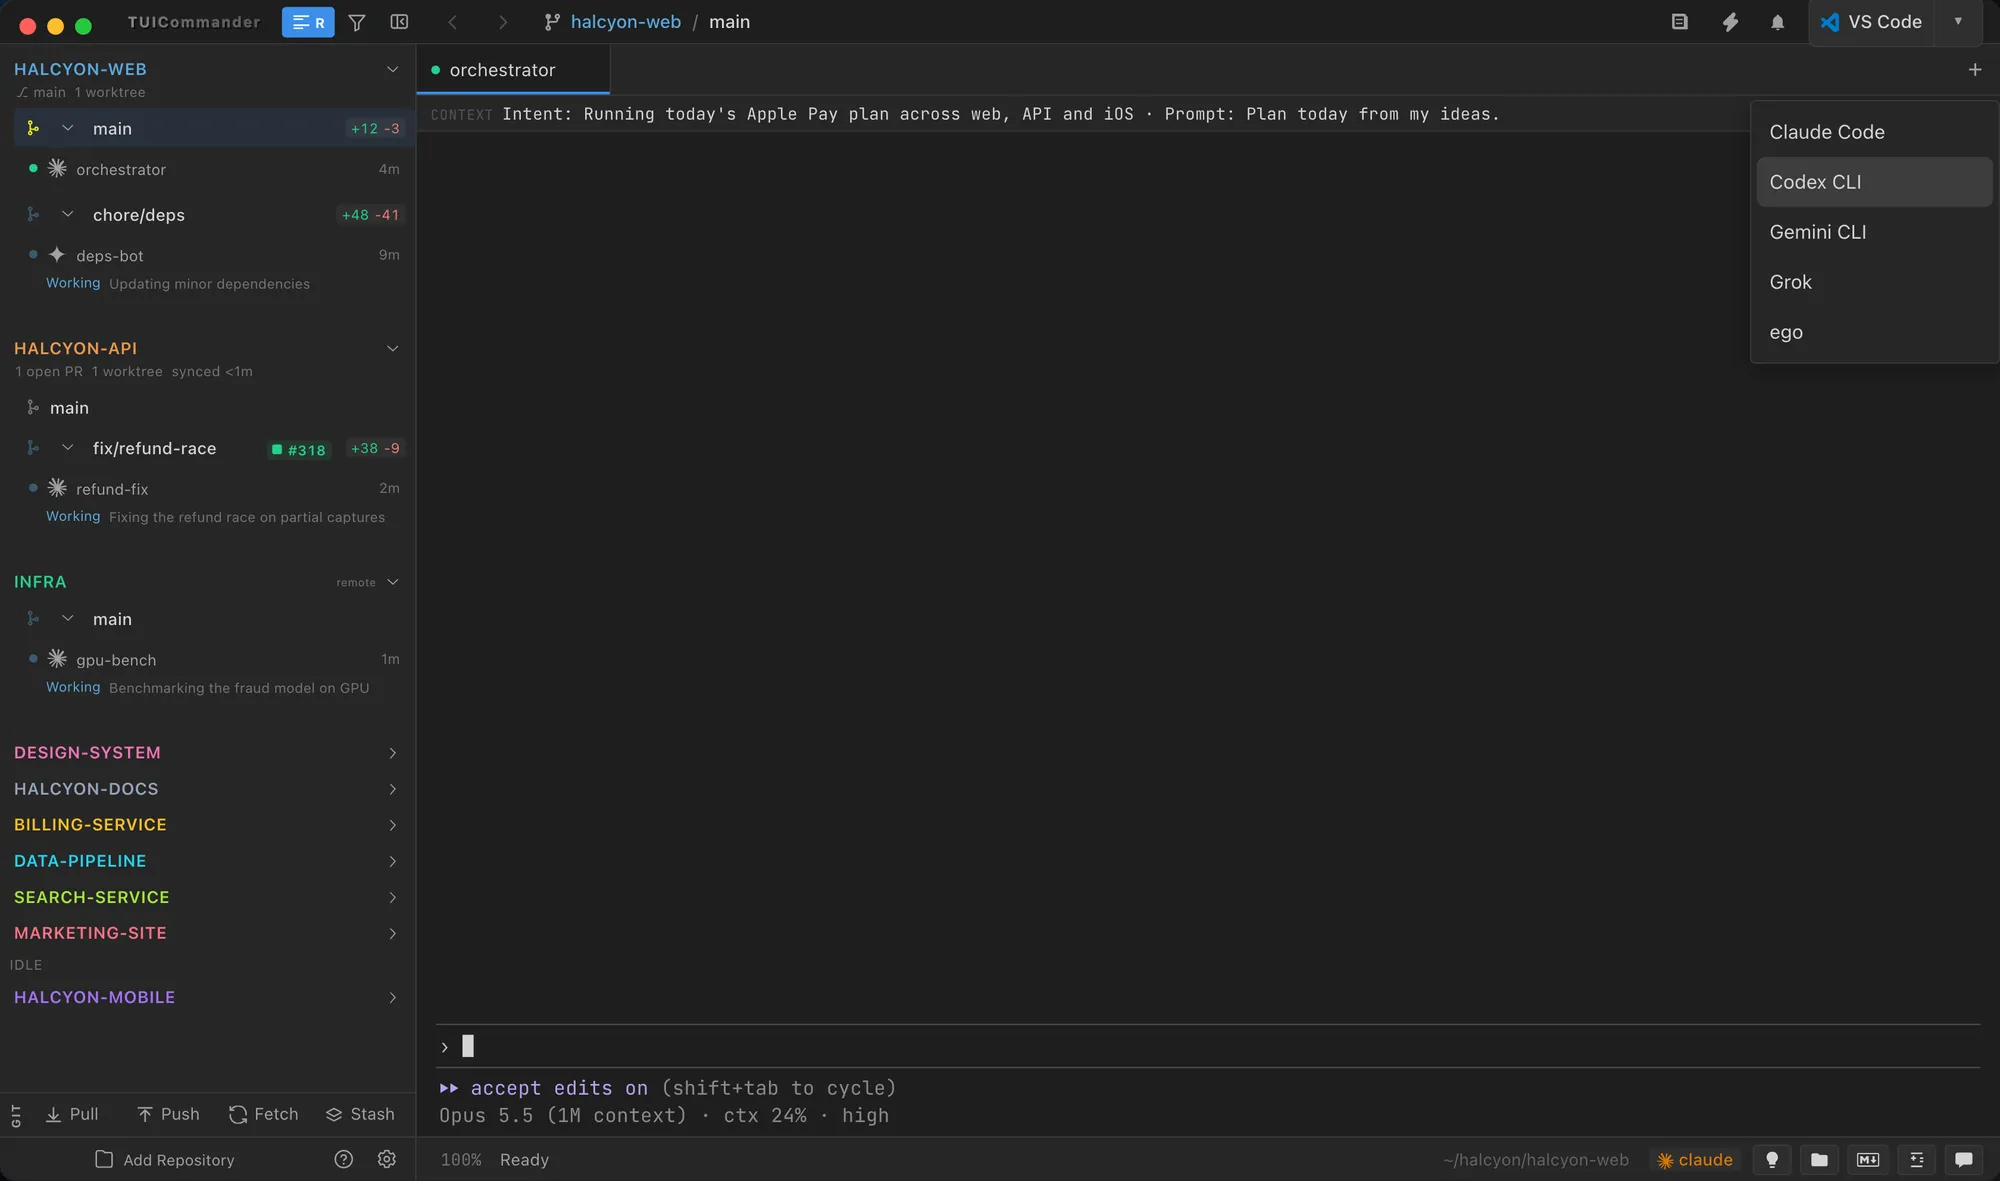The width and height of the screenshot is (2000, 1181).
Task: Go back with the left arrow
Action: pos(452,22)
